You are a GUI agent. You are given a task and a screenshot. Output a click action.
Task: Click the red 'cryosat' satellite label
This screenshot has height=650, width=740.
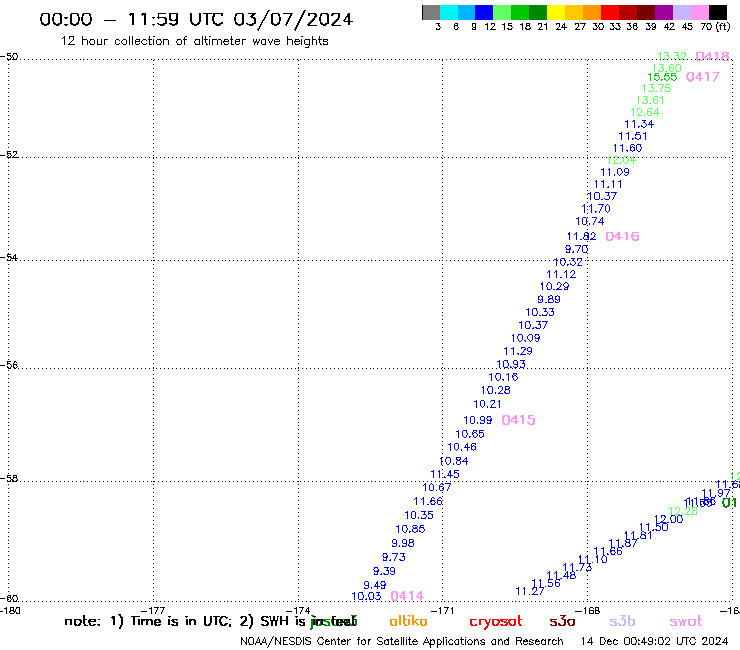[496, 622]
